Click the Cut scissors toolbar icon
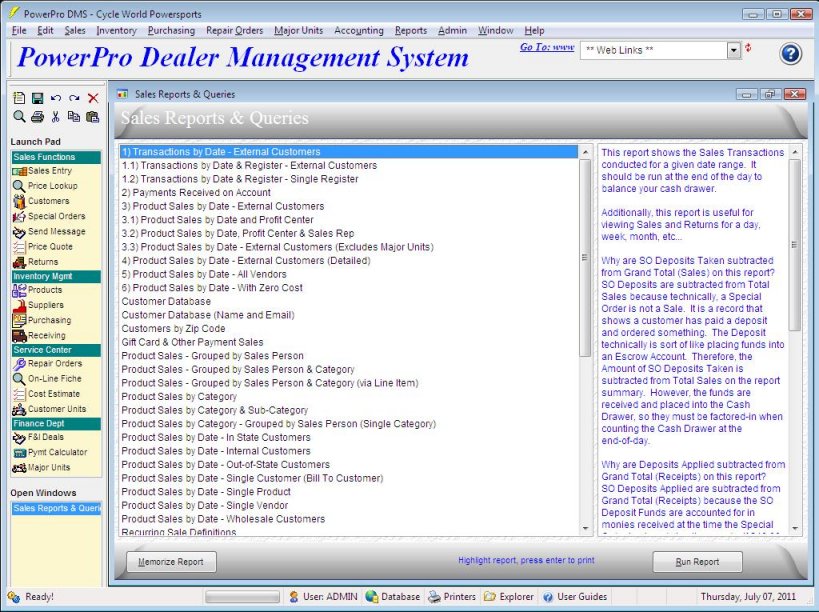The width and height of the screenshot is (819, 612). coord(56,117)
